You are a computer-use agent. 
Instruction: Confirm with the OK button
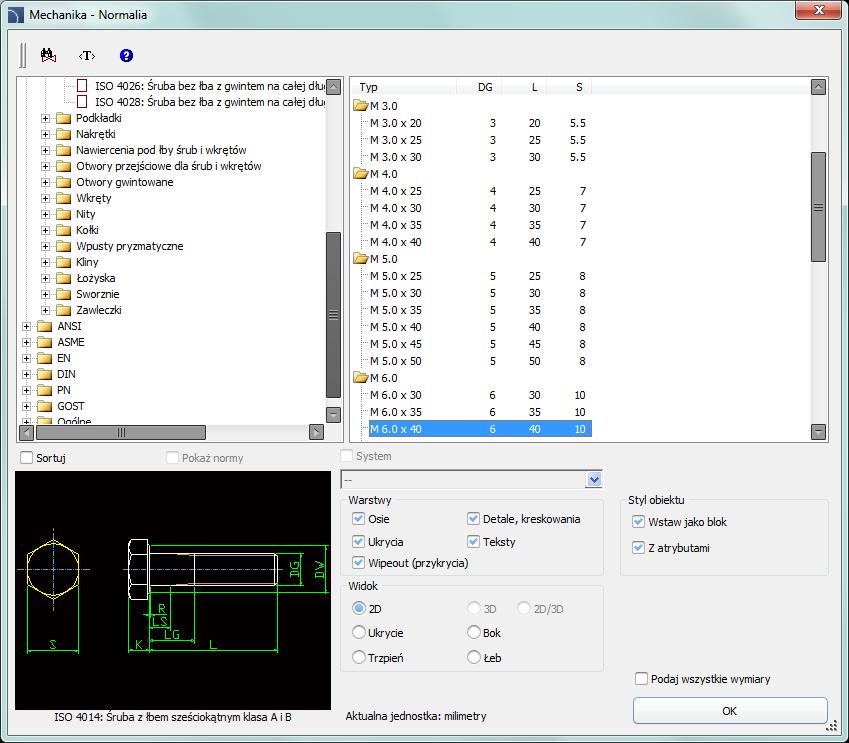[730, 711]
